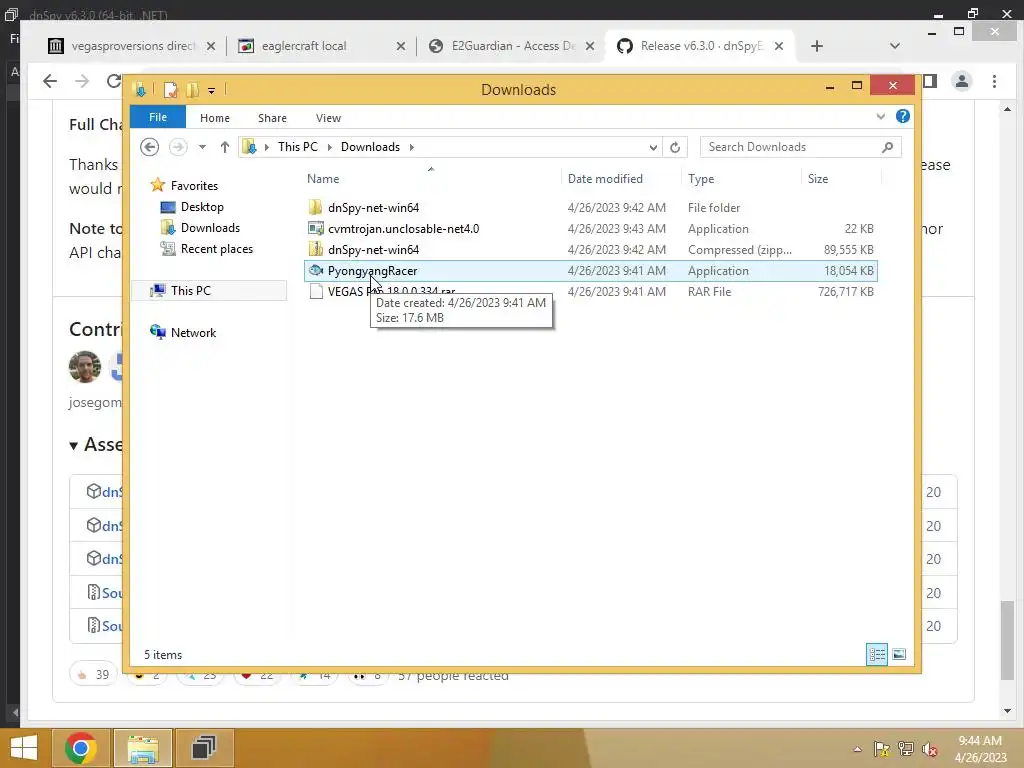This screenshot has height=768, width=1024.
Task: Select the VEGAS Pro RAR file icon
Action: coord(316,291)
